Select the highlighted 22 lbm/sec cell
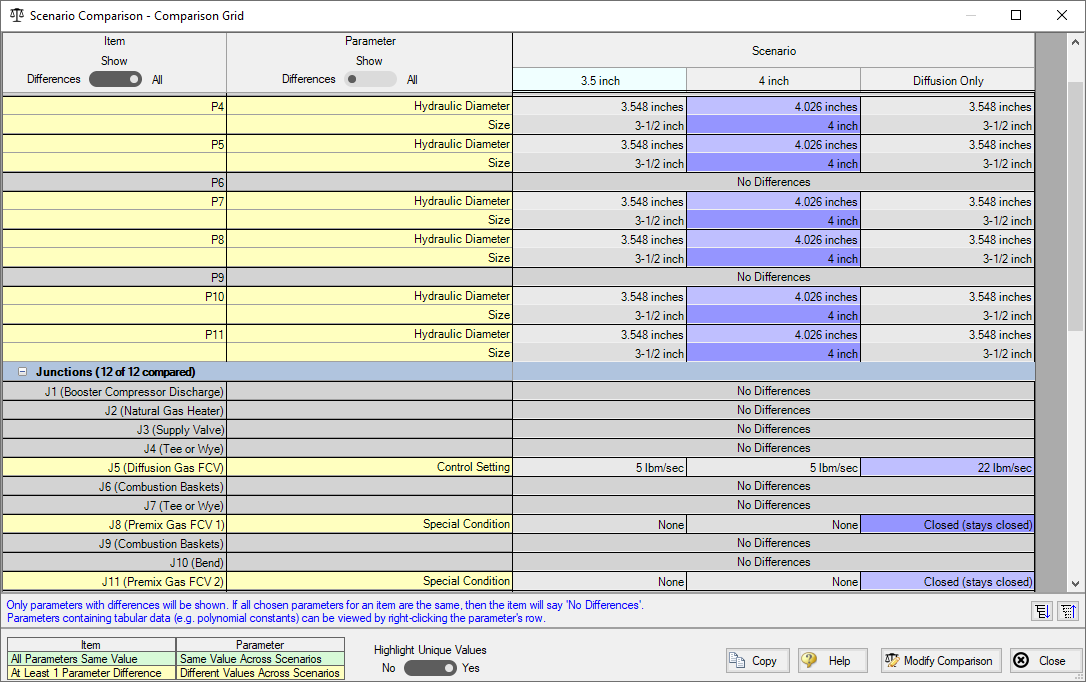 point(947,467)
